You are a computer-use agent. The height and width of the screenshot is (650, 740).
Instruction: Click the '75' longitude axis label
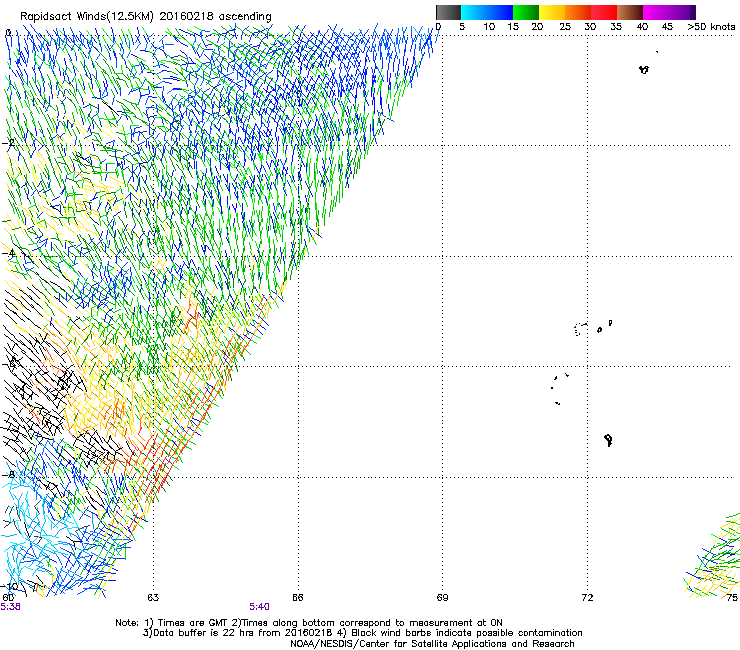[732, 598]
